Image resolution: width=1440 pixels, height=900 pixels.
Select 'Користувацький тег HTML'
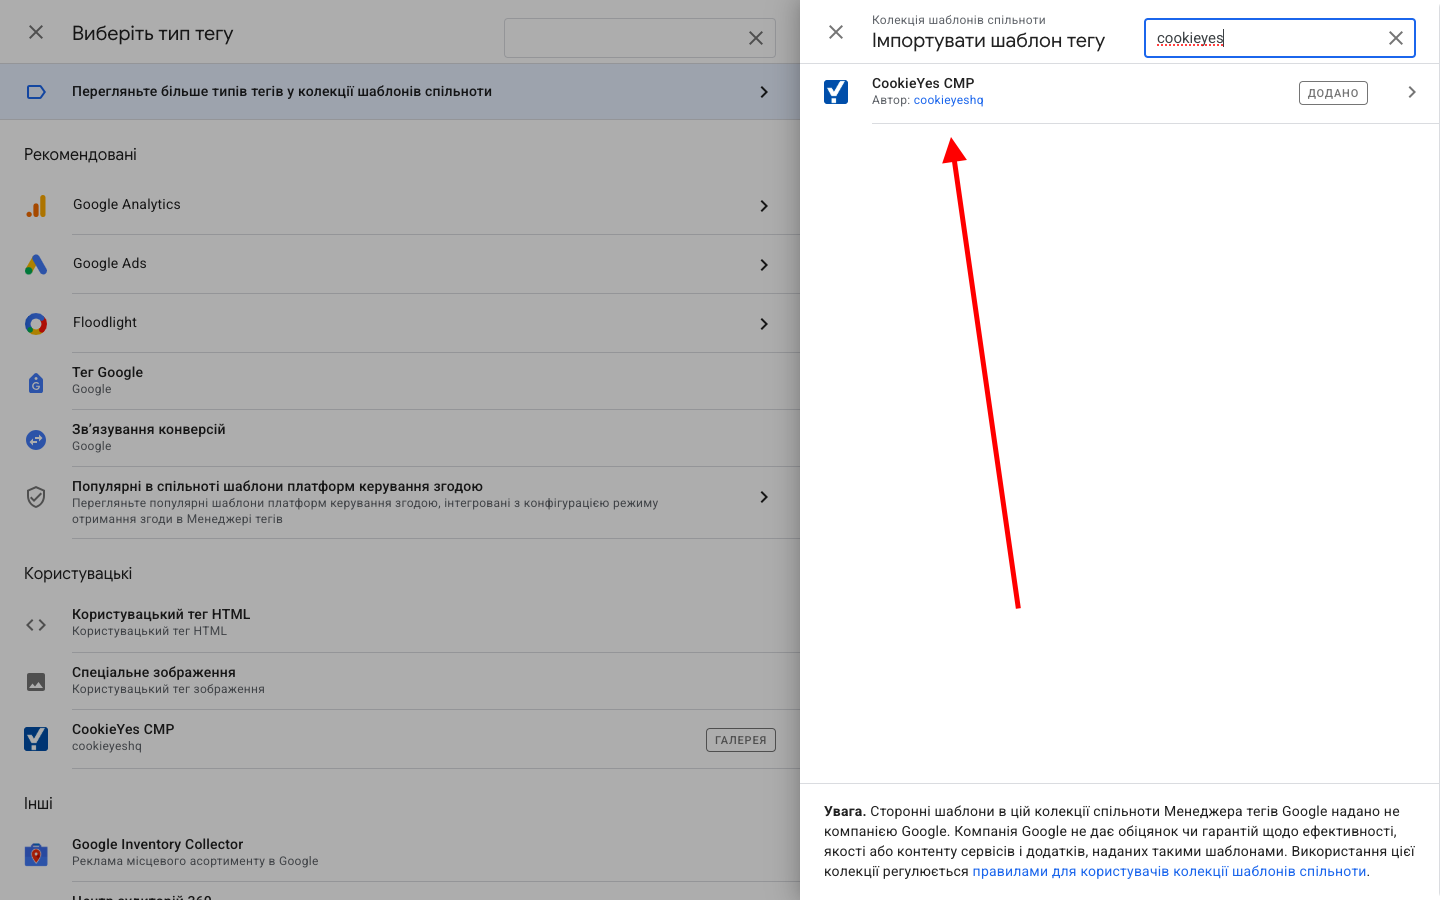point(400,623)
